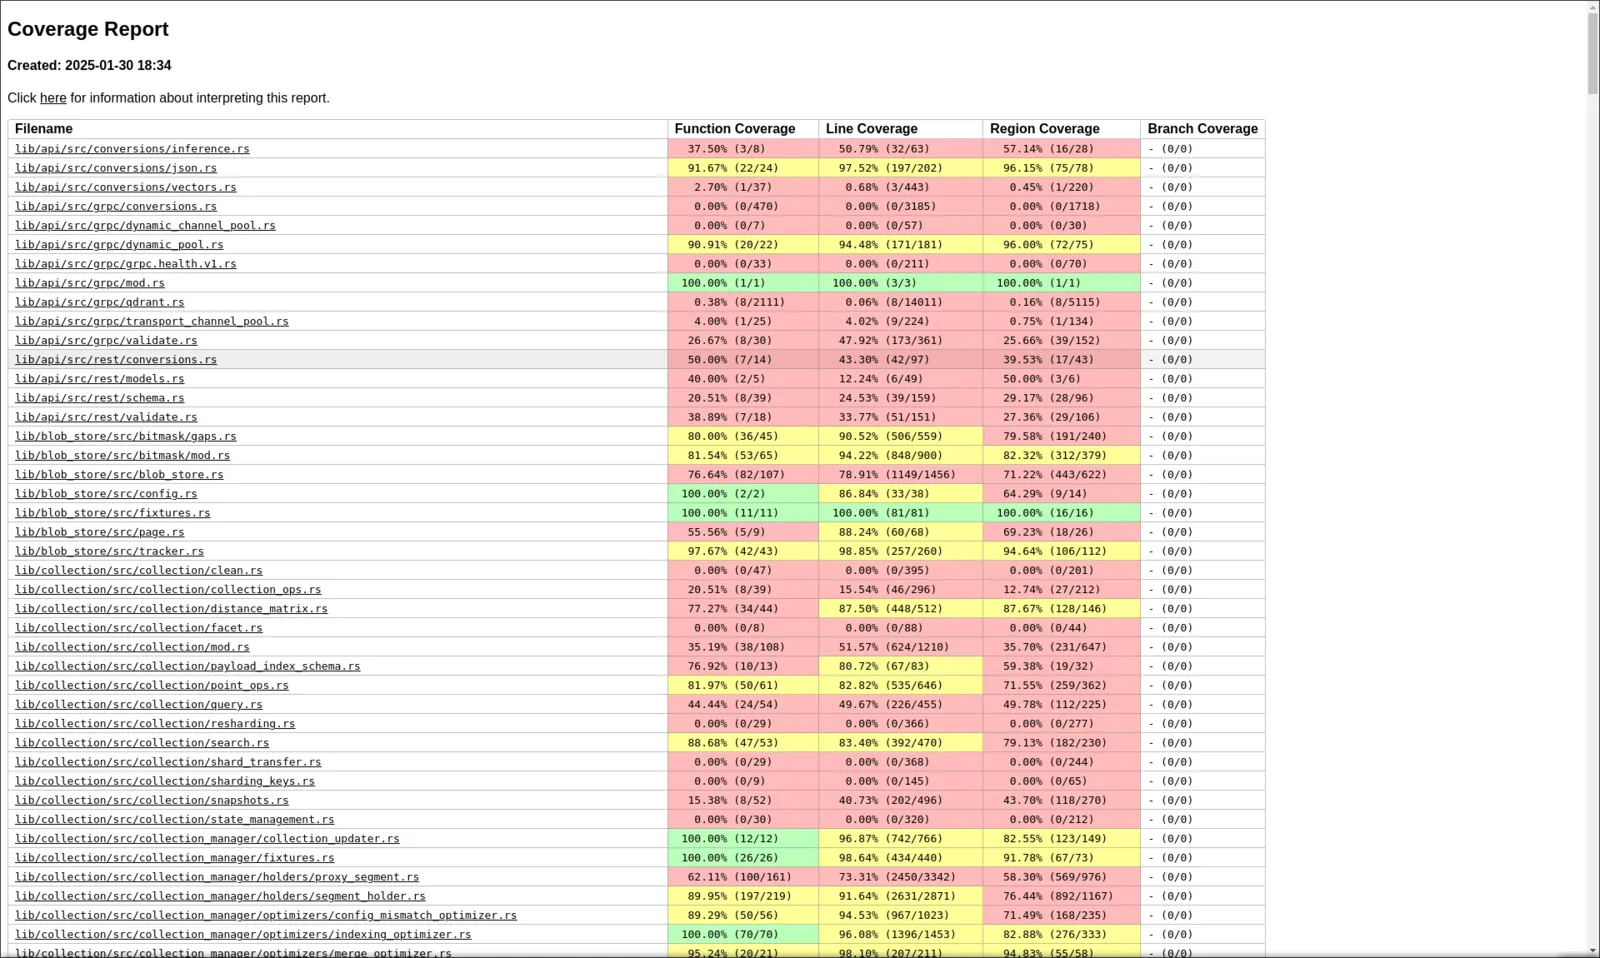The height and width of the screenshot is (958, 1600).
Task: Click the Branch Coverage column header
Action: [x=1202, y=129]
